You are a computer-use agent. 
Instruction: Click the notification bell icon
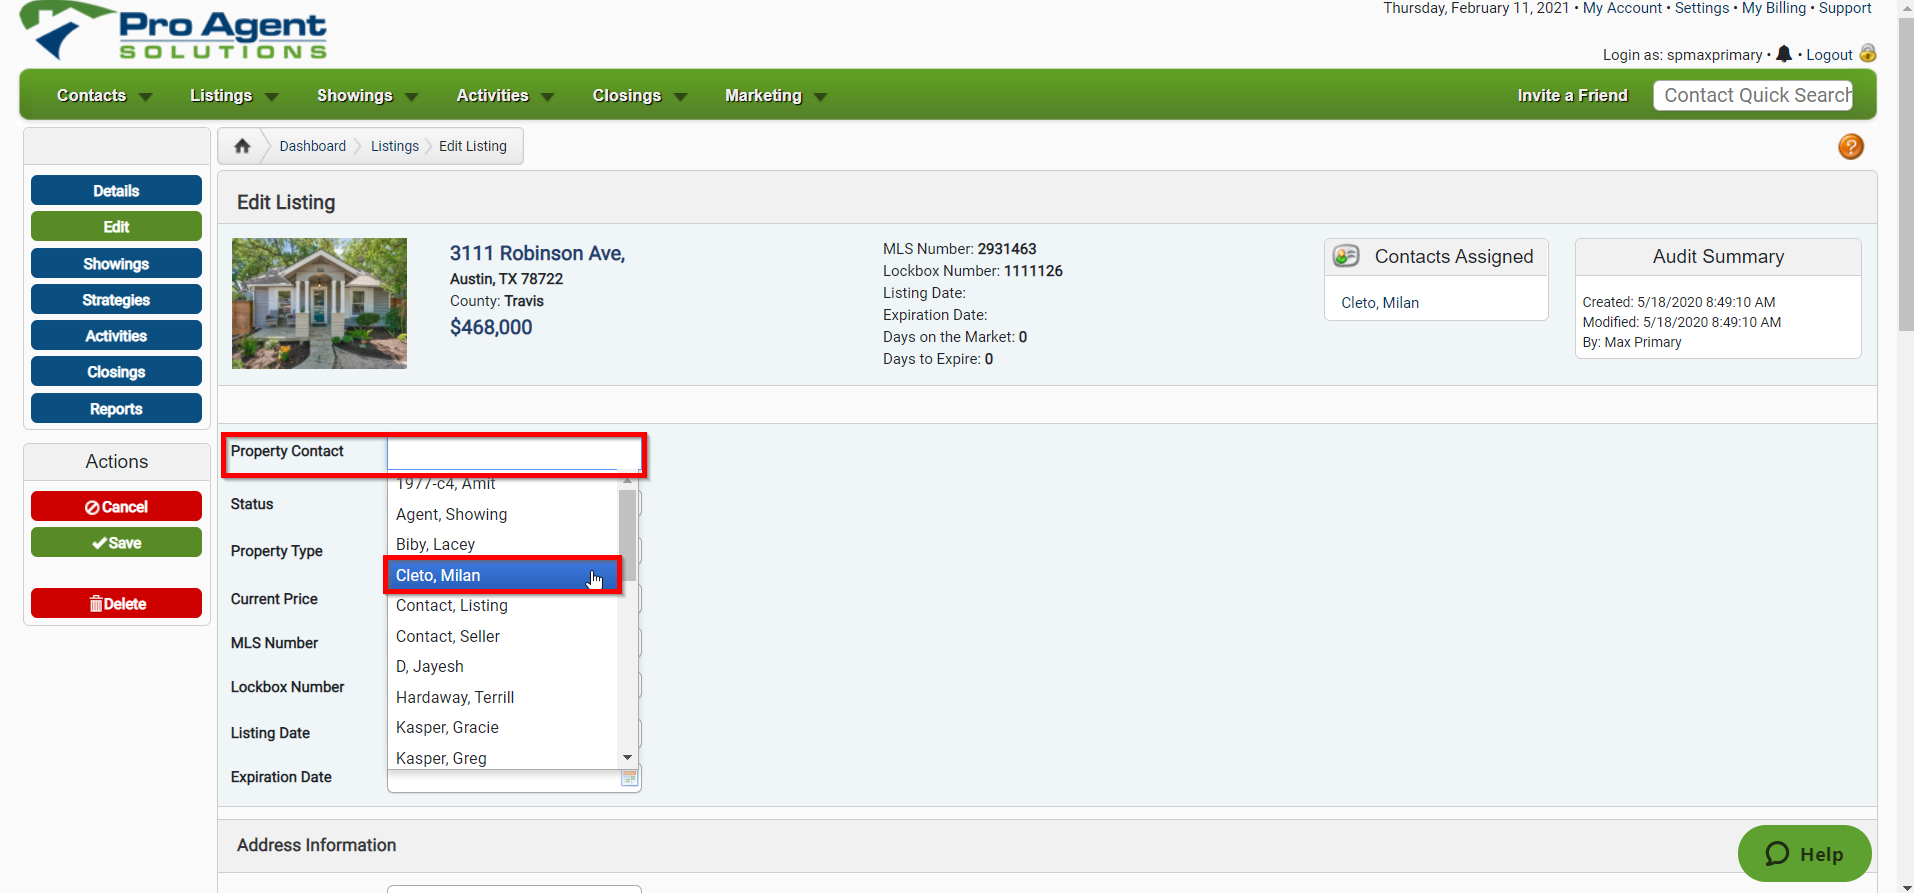(x=1784, y=54)
